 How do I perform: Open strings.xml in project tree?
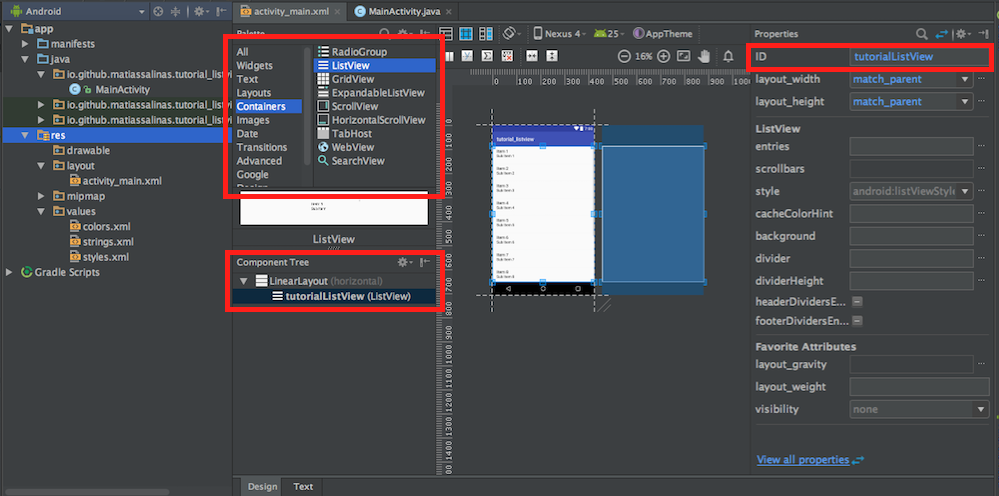point(108,242)
